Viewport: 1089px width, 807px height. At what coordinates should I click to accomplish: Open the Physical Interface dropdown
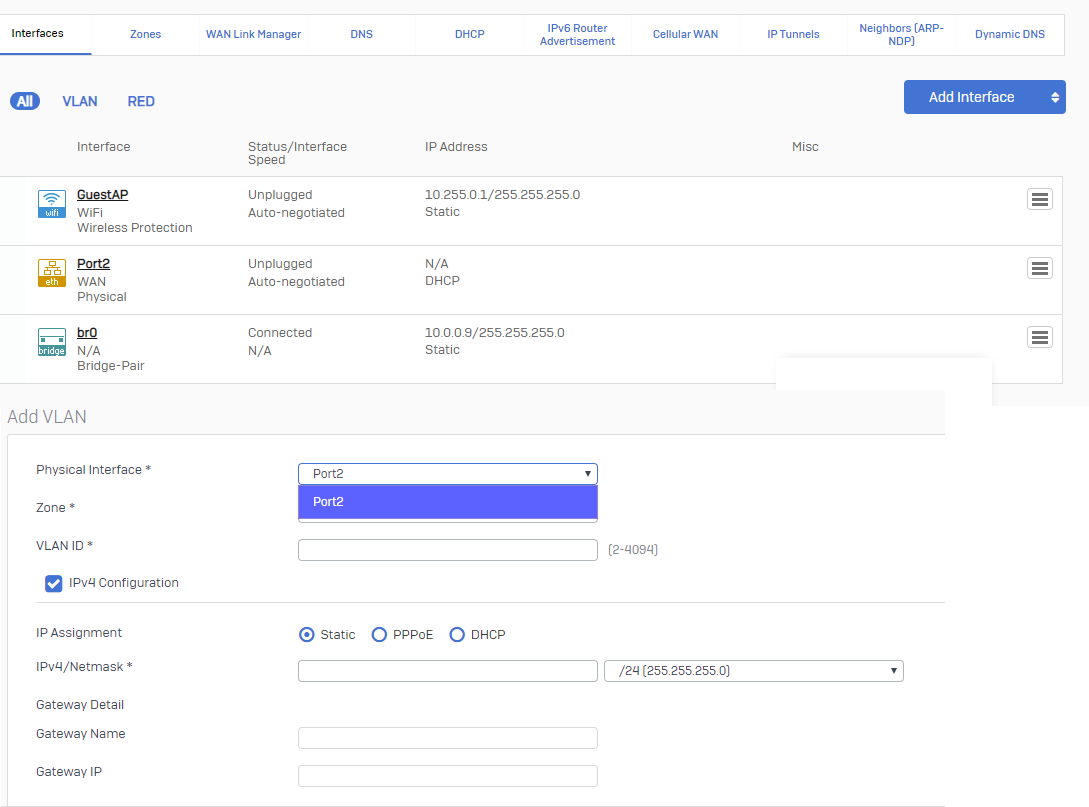click(x=447, y=474)
